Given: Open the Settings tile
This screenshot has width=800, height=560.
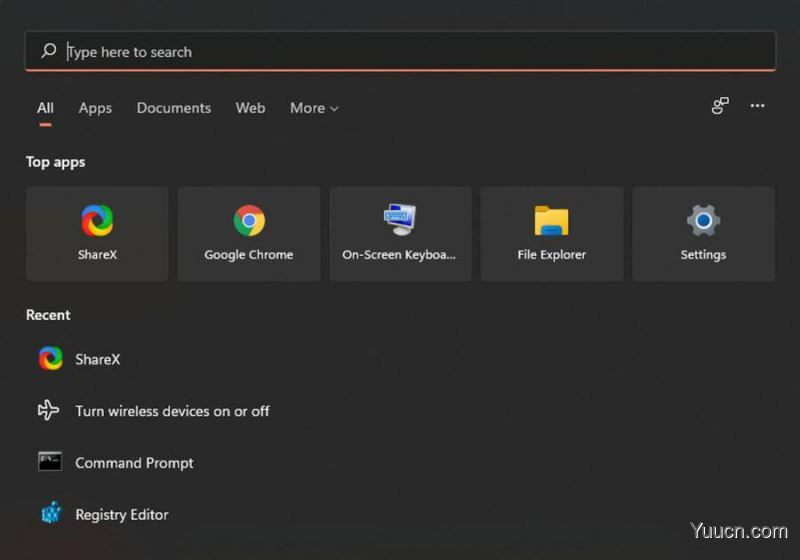Looking at the screenshot, I should point(704,234).
